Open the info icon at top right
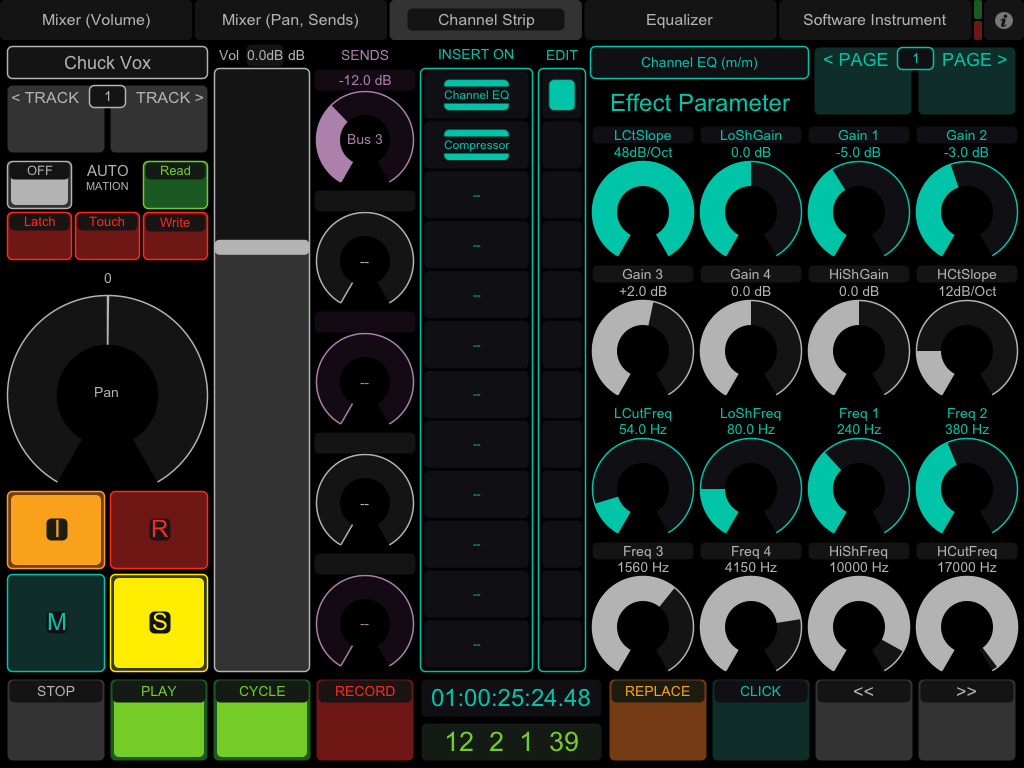This screenshot has height=768, width=1024. [x=1004, y=20]
